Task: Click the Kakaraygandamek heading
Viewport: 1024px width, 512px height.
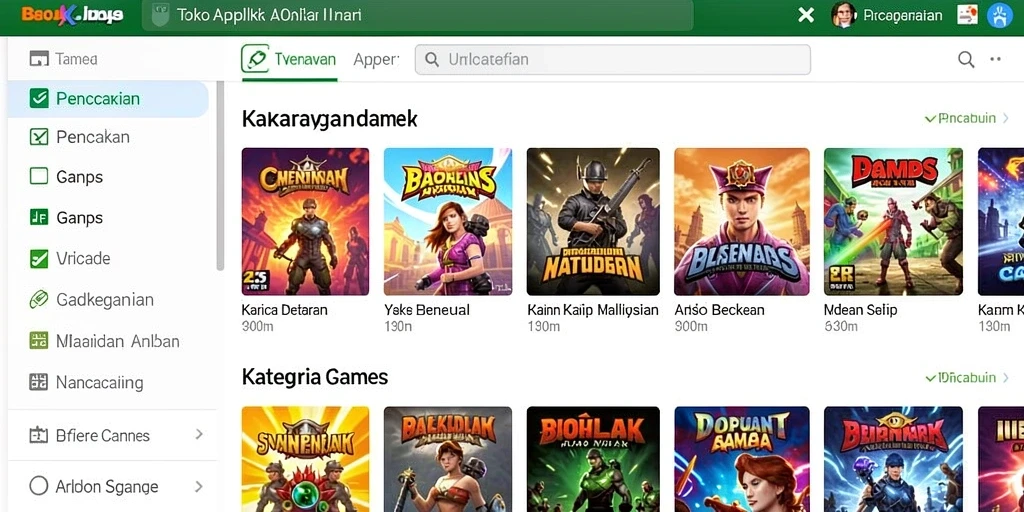Action: click(329, 119)
